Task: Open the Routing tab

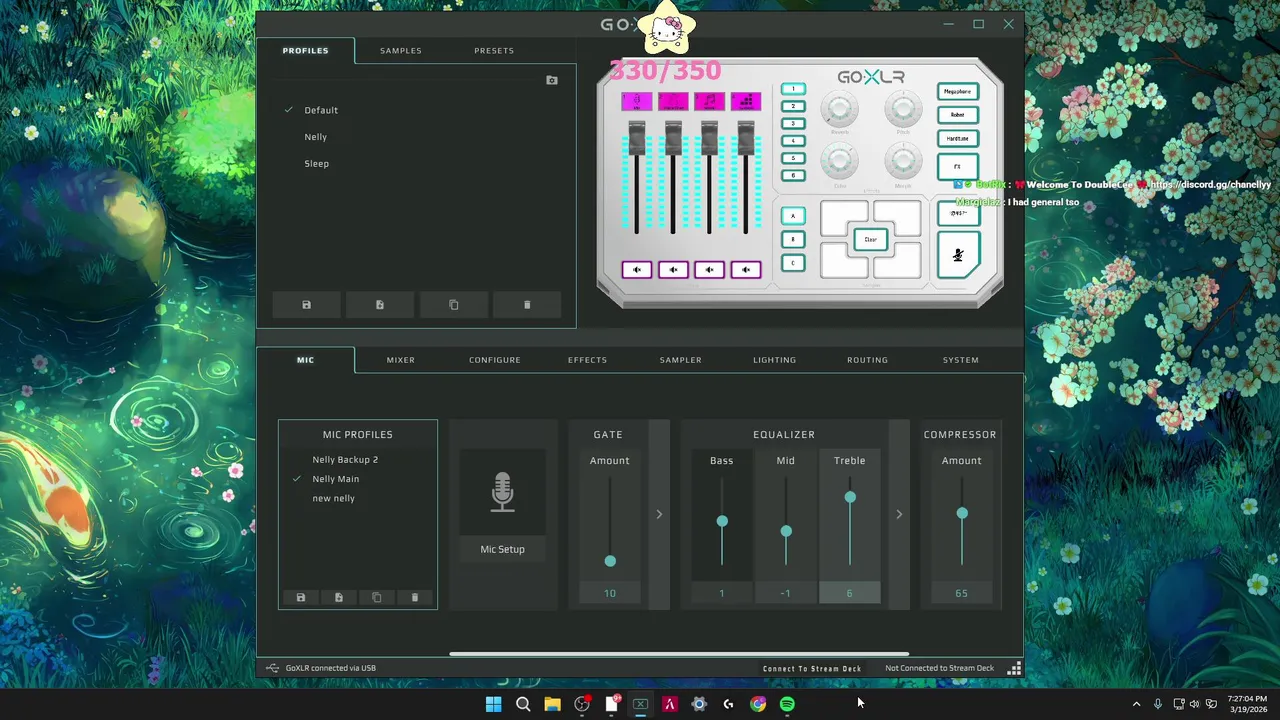Action: click(868, 360)
